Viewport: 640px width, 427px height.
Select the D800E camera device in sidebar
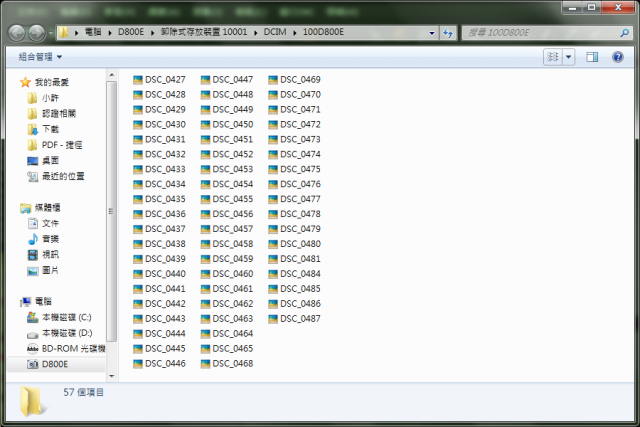pos(47,364)
